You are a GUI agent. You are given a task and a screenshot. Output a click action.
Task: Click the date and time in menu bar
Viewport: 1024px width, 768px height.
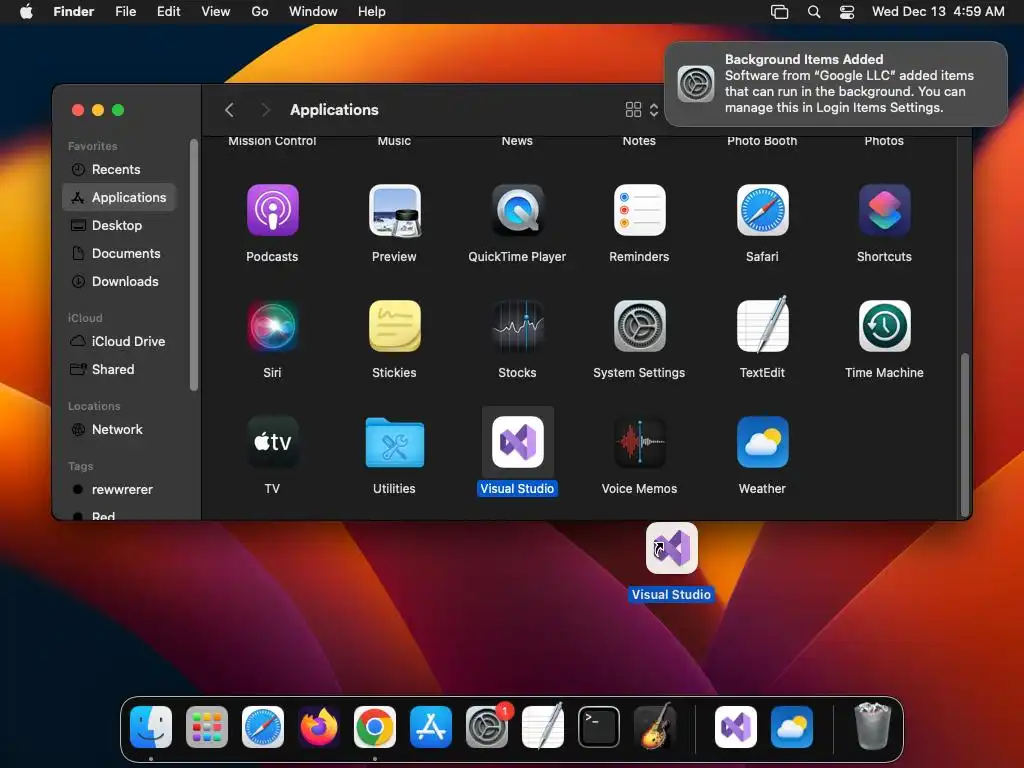(x=938, y=11)
